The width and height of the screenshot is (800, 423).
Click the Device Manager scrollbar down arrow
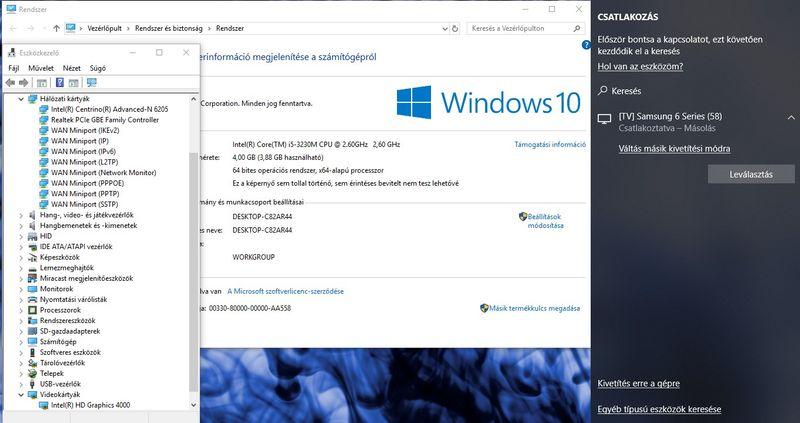193,405
